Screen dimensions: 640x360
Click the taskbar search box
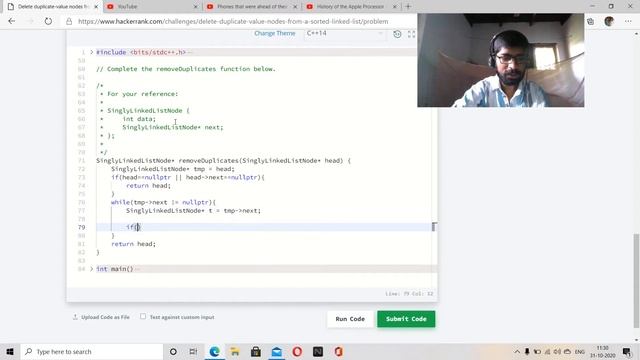92,351
